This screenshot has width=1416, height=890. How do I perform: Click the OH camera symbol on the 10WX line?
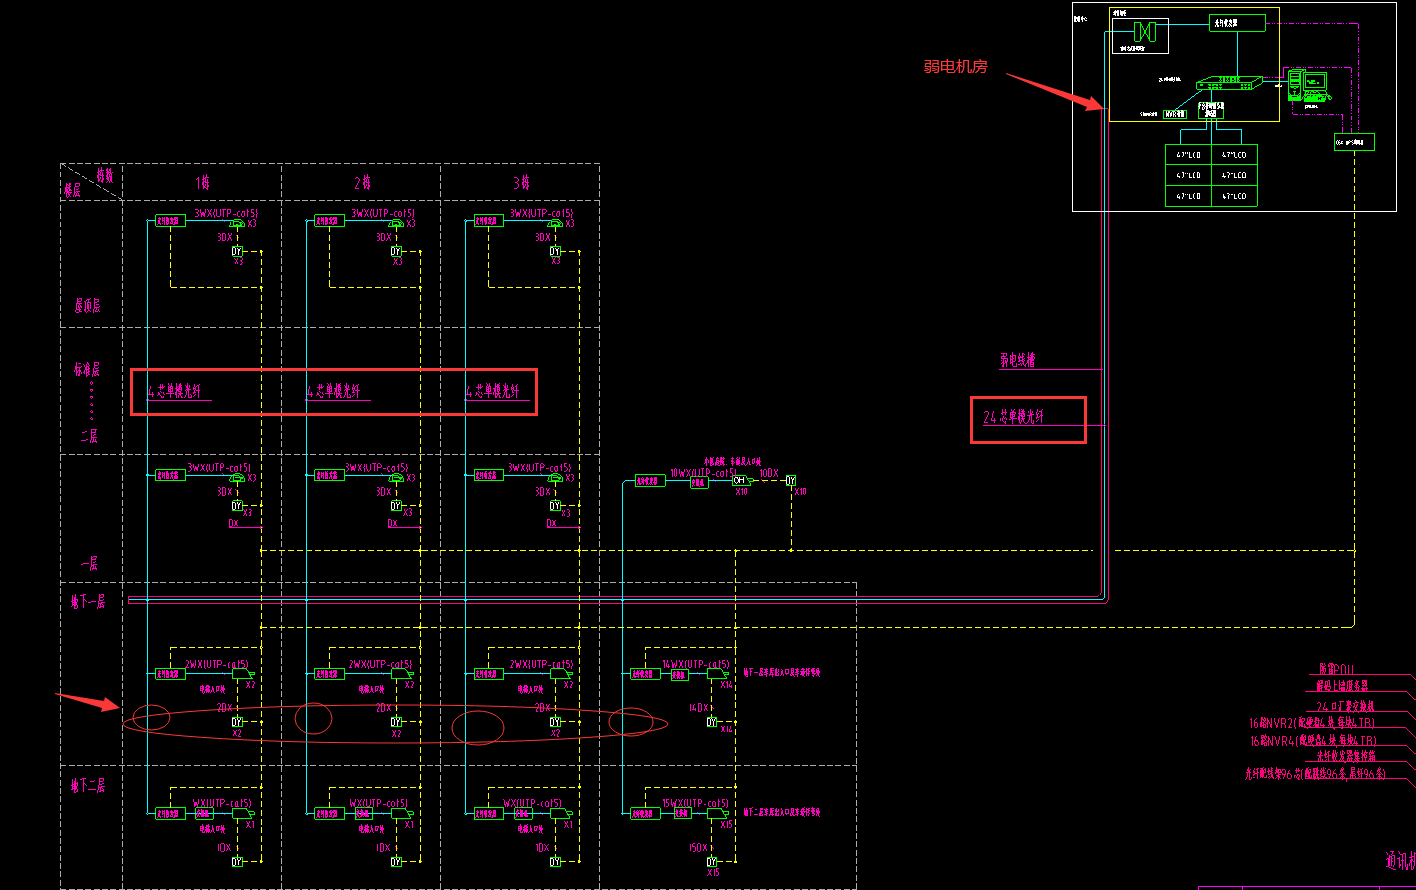740,481
